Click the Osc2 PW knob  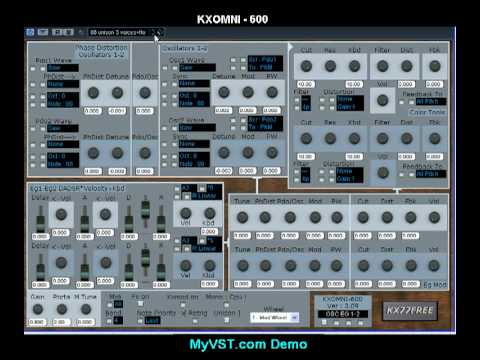(272, 153)
